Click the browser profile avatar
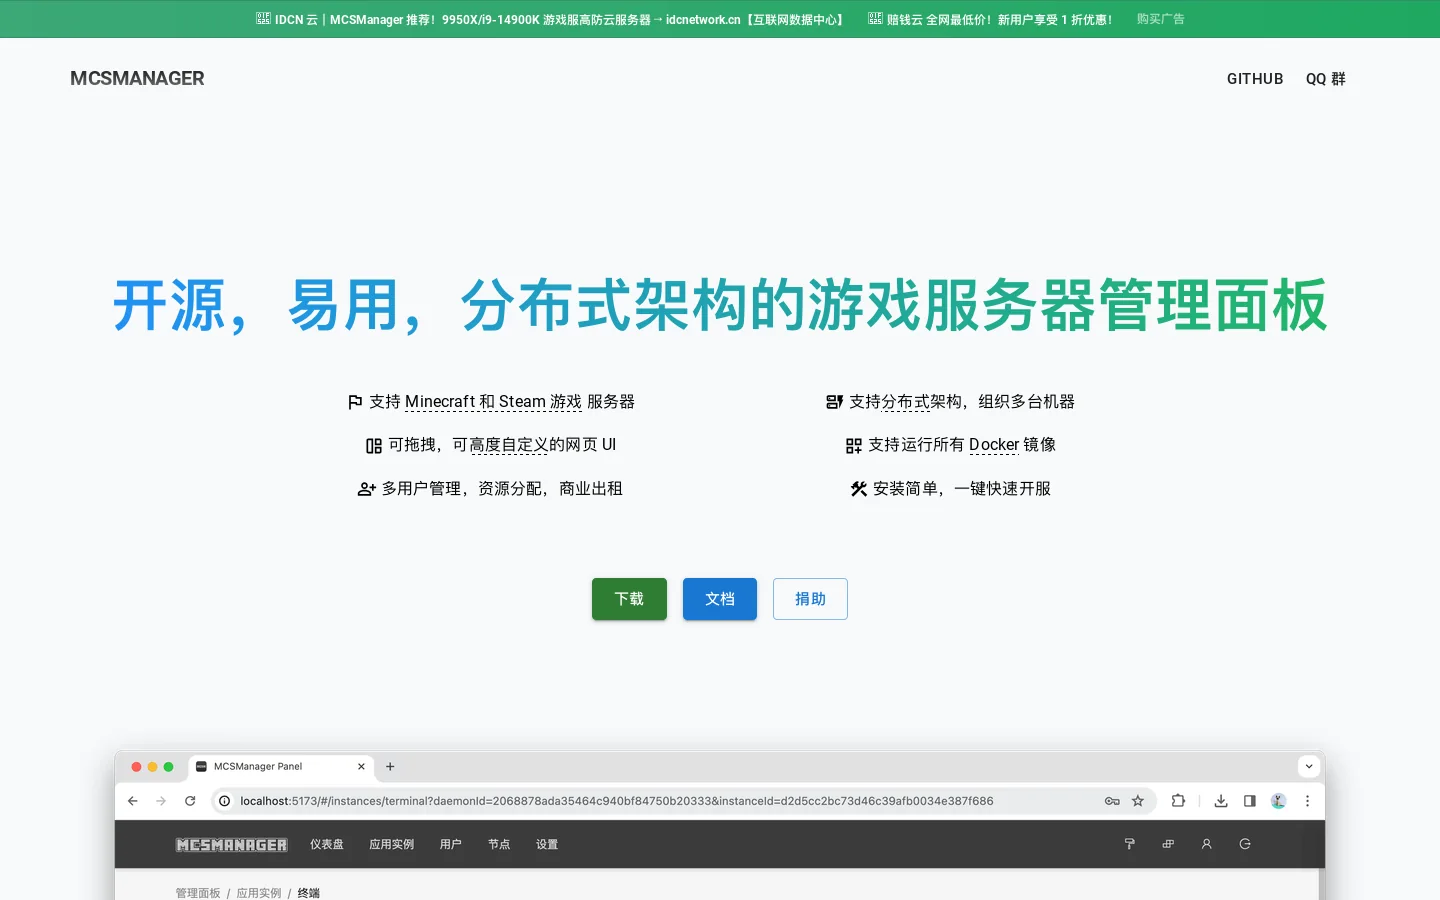 tap(1279, 801)
